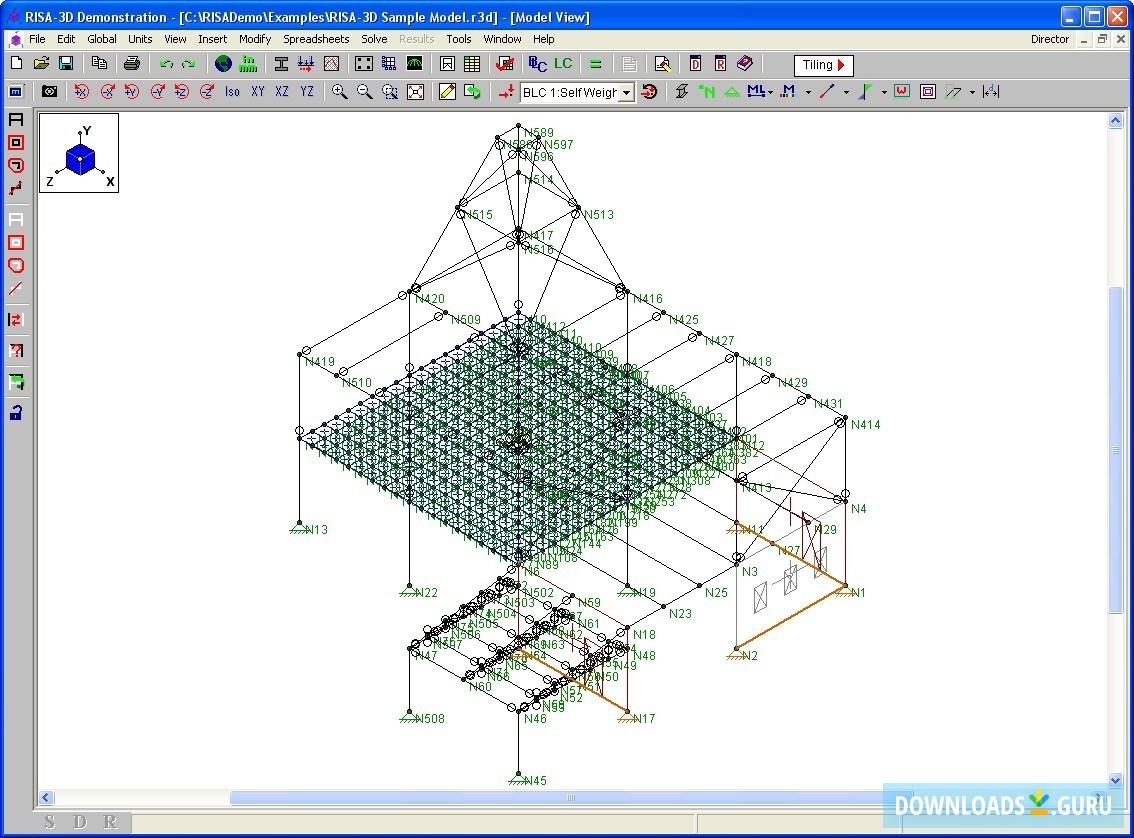Click the Tiling button
The height and width of the screenshot is (838, 1134).
pyautogui.click(x=822, y=64)
